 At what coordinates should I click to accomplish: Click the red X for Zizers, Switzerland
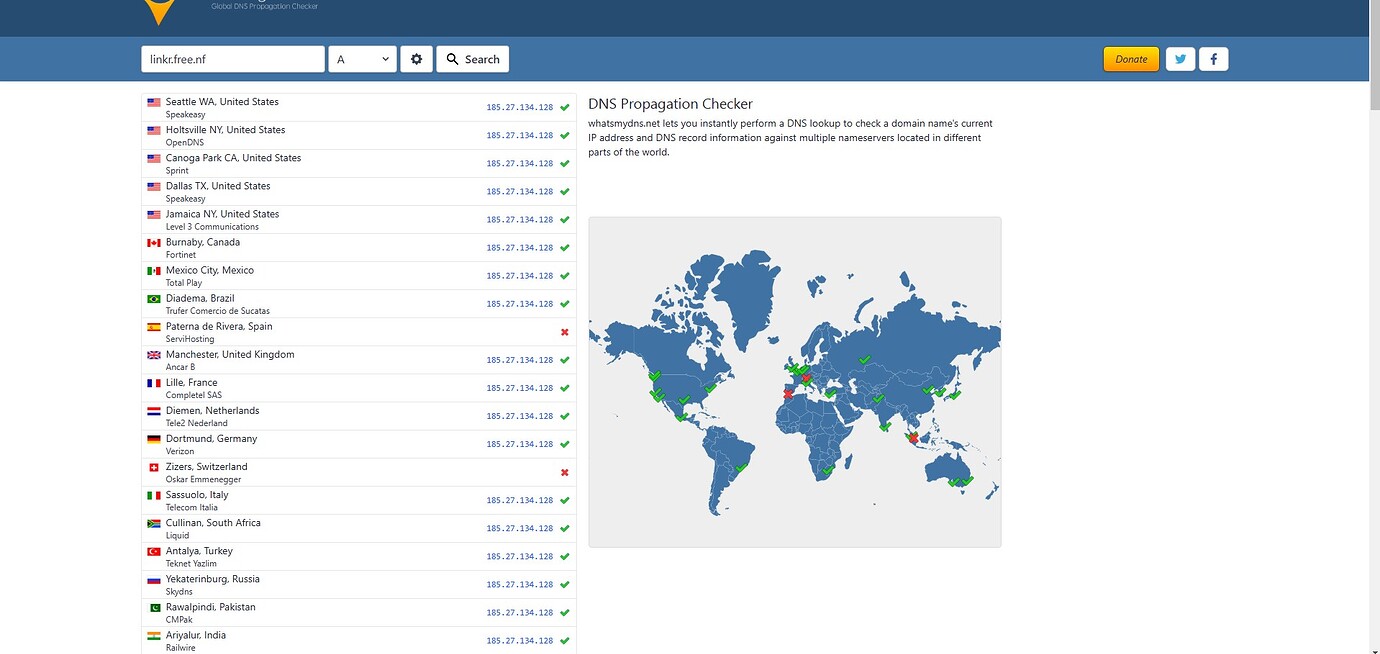[564, 472]
